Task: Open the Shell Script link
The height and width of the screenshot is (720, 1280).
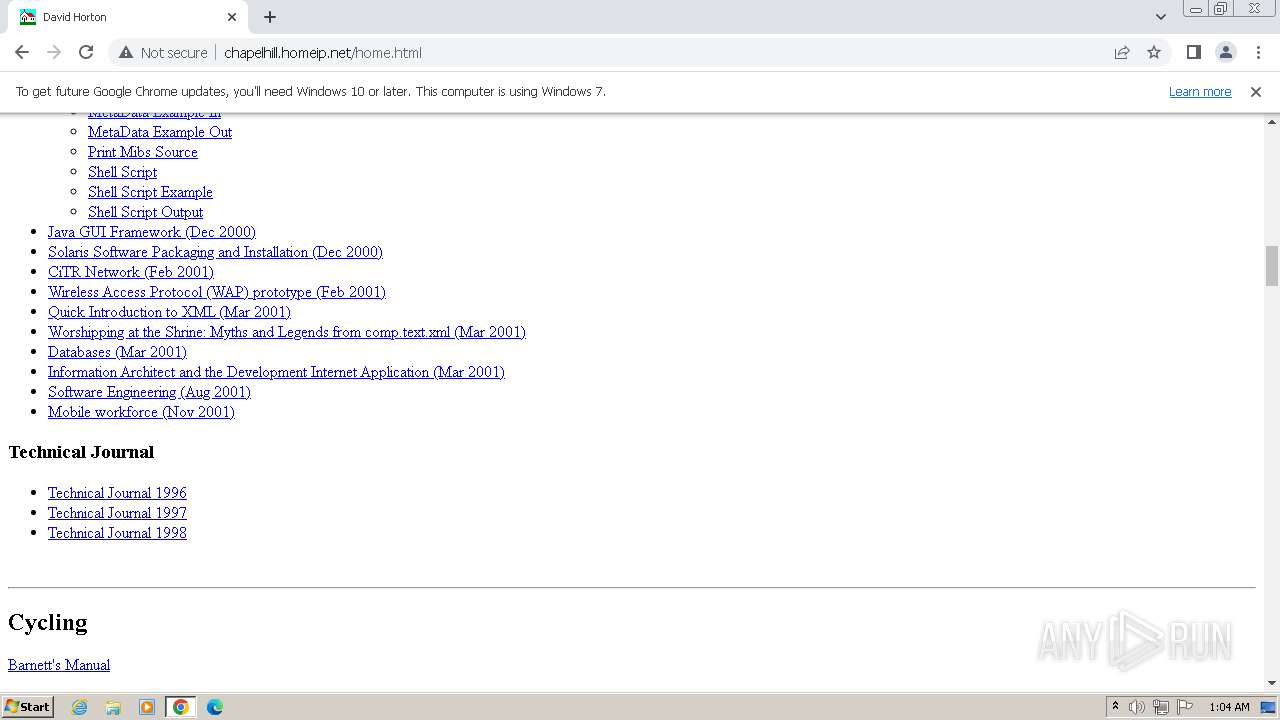Action: point(122,172)
